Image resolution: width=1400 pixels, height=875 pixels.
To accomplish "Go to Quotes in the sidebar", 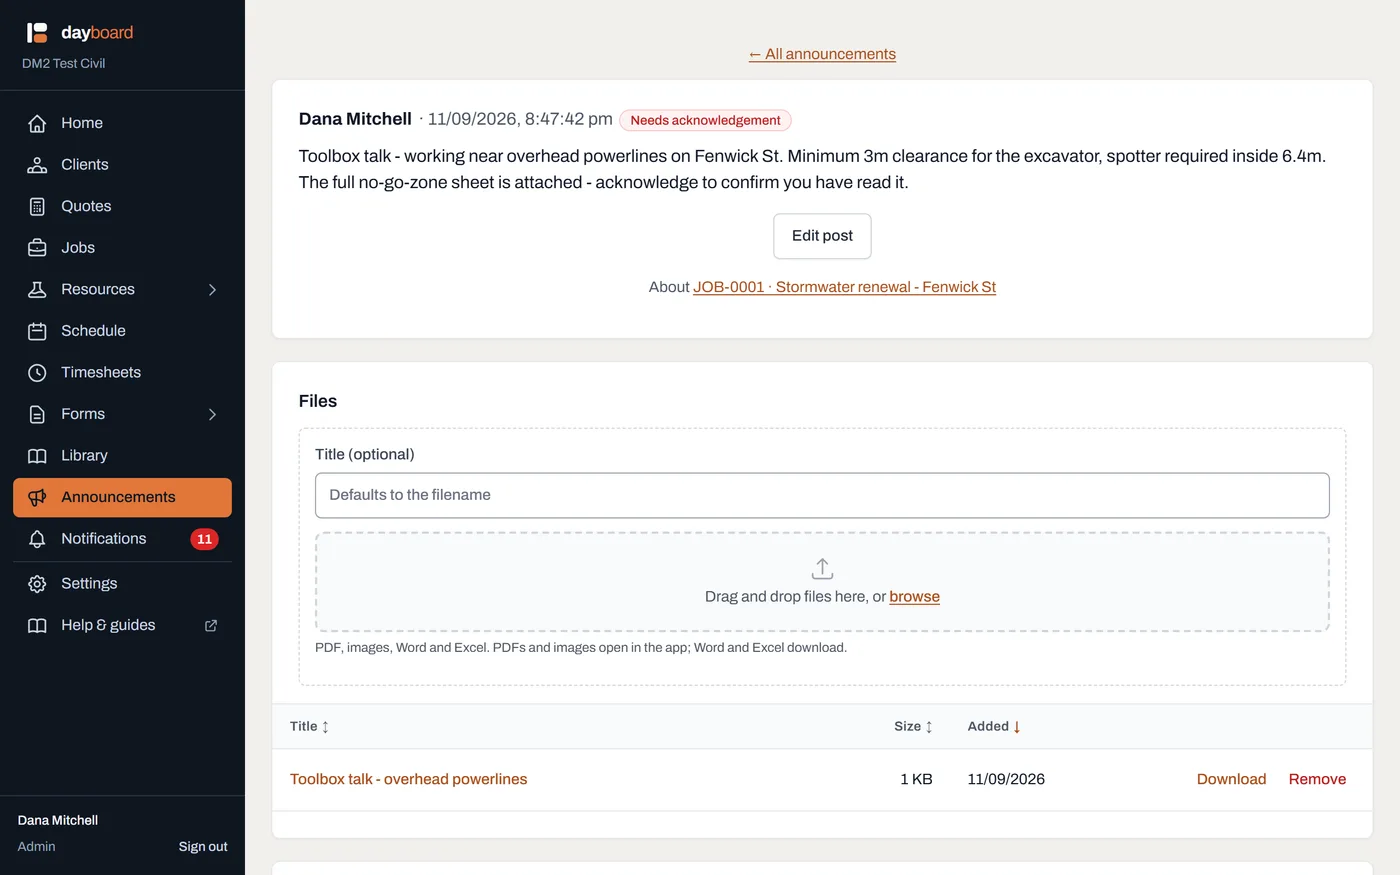I will pyautogui.click(x=122, y=206).
